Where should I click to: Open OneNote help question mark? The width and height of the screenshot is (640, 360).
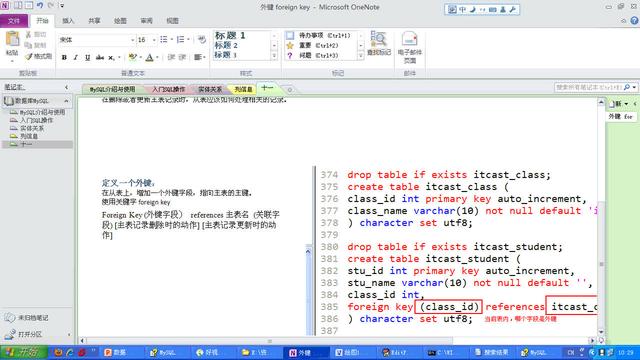(634, 21)
